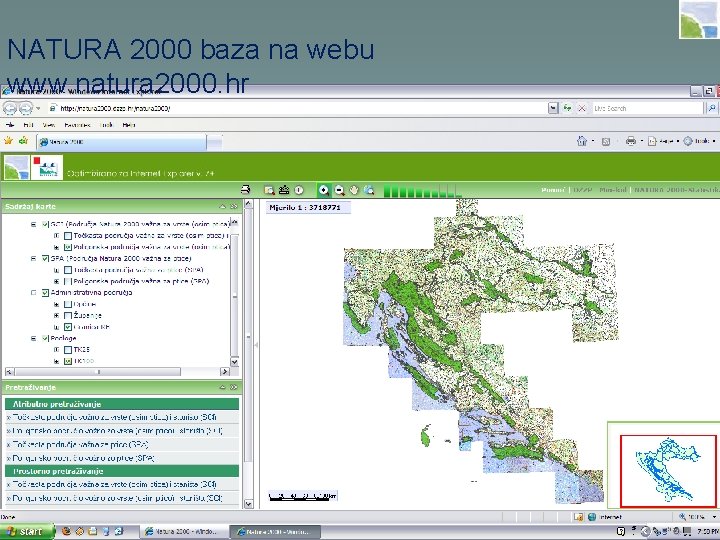Open the Favorites menu

[x=77, y=125]
